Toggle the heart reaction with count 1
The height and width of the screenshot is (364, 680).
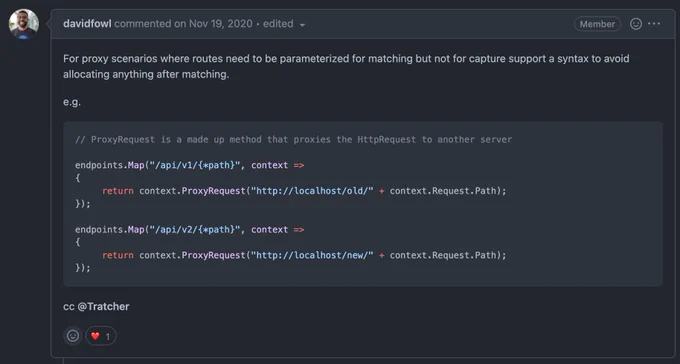click(101, 336)
